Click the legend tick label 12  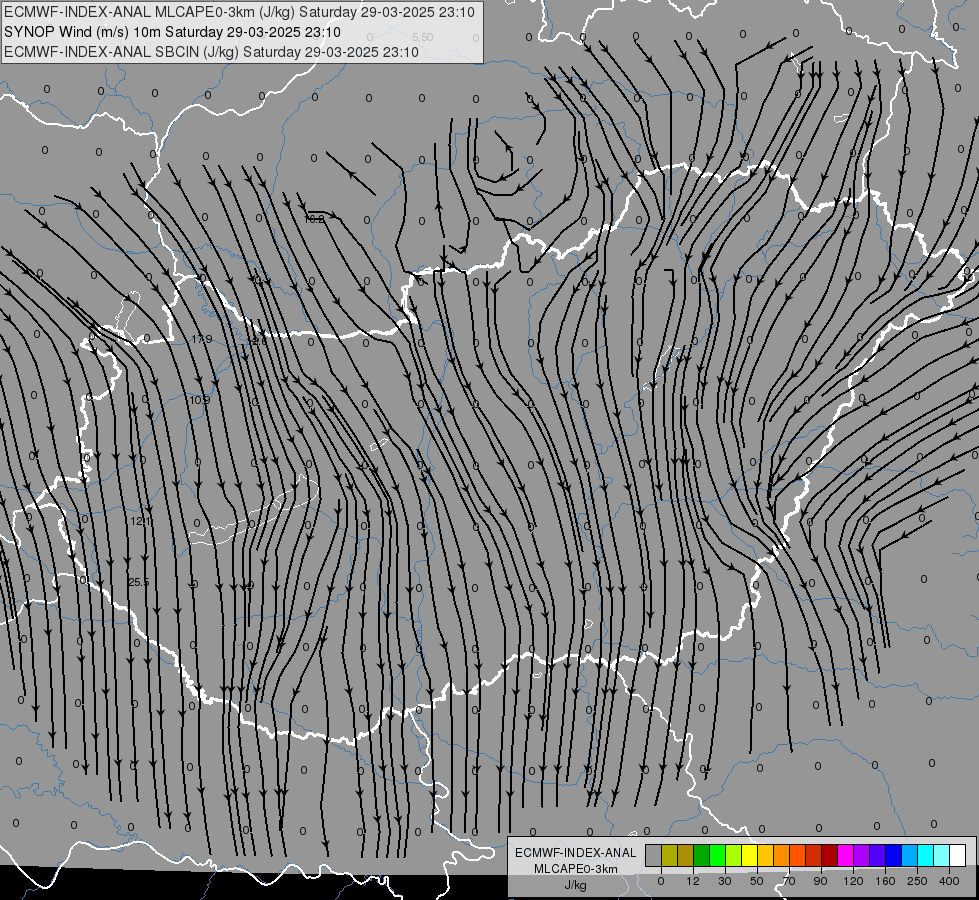tap(693, 881)
